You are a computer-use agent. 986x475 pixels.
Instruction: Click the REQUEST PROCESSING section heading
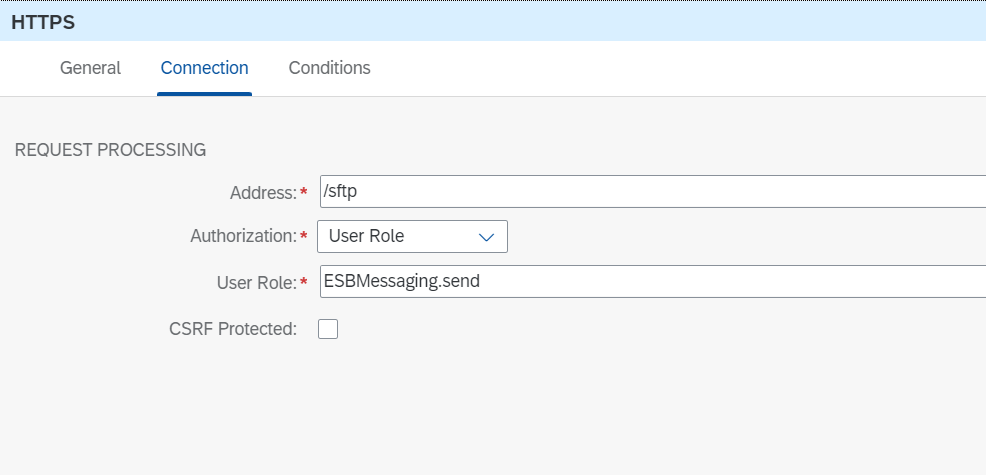110,150
